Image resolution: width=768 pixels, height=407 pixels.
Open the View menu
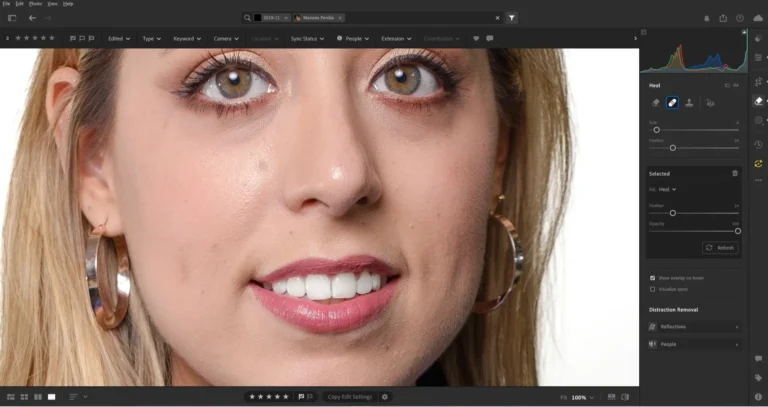point(51,4)
